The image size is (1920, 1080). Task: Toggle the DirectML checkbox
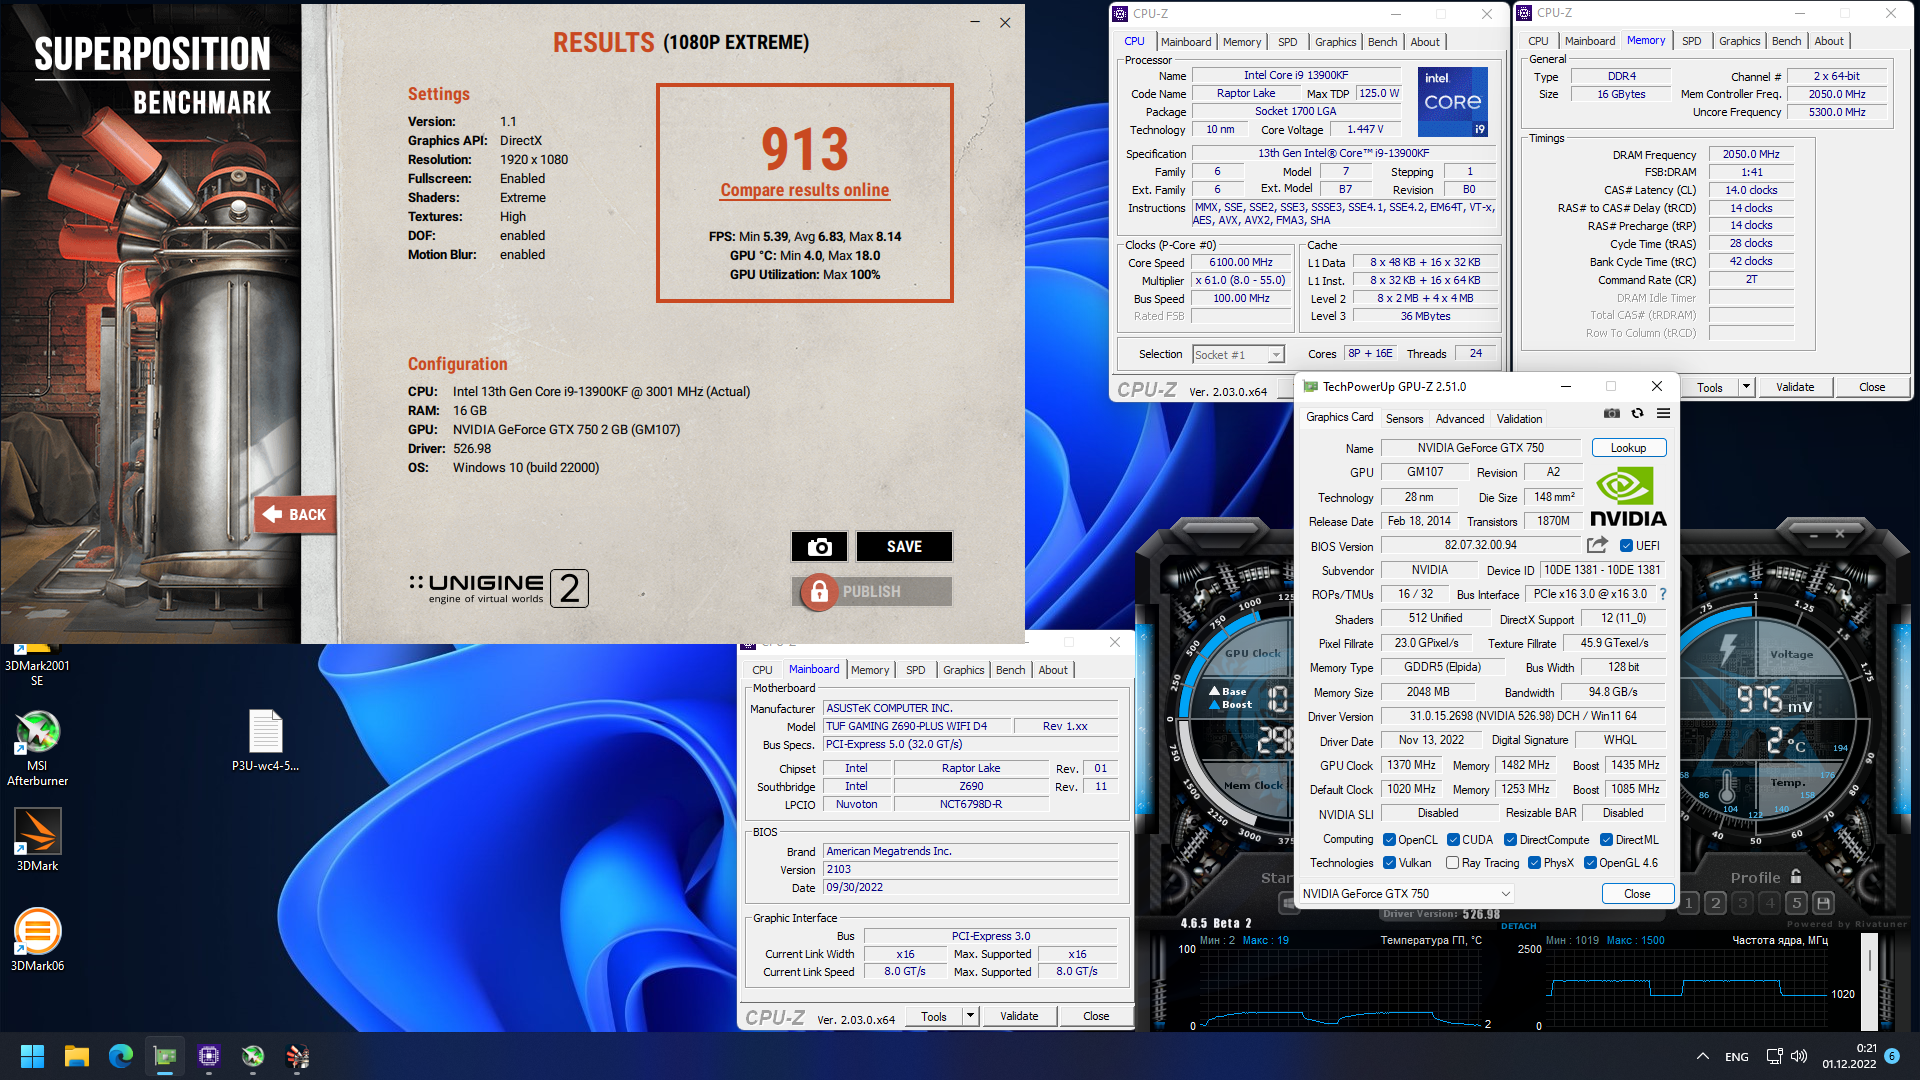1606,840
